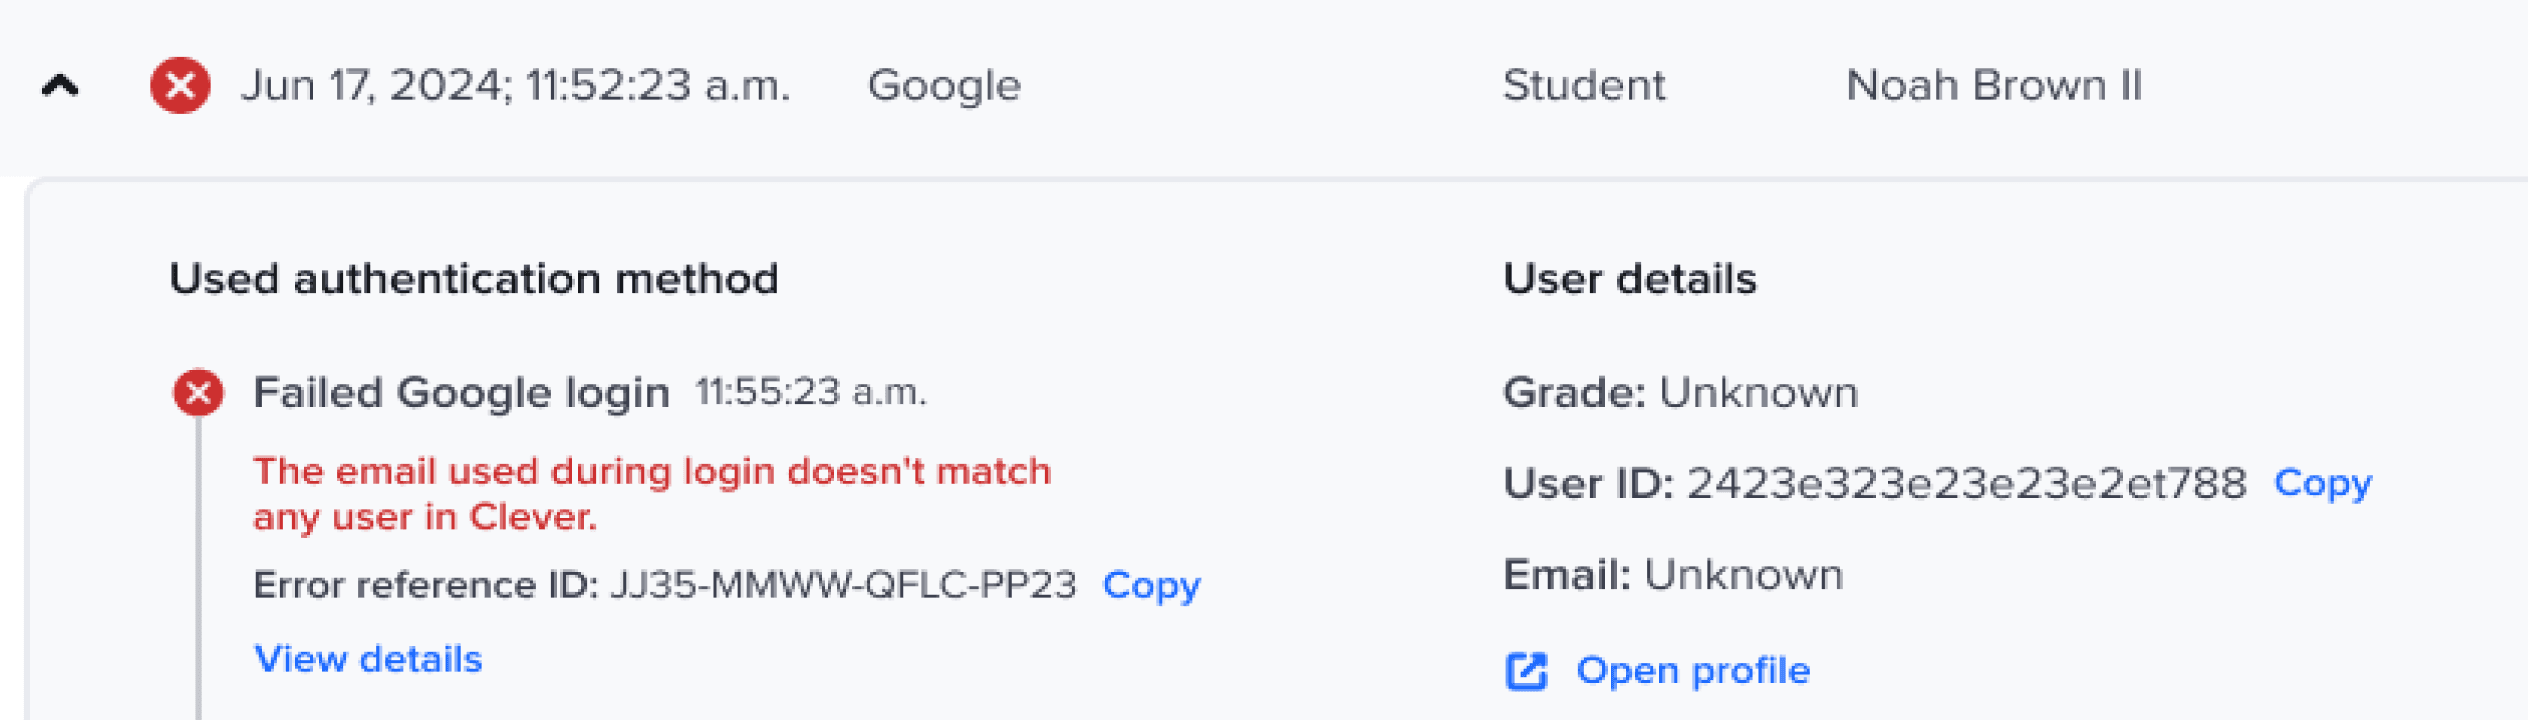This screenshot has height=720, width=2528.
Task: Select the reference code JJ35-MMWW-QFLC-PP23
Action: pos(843,585)
